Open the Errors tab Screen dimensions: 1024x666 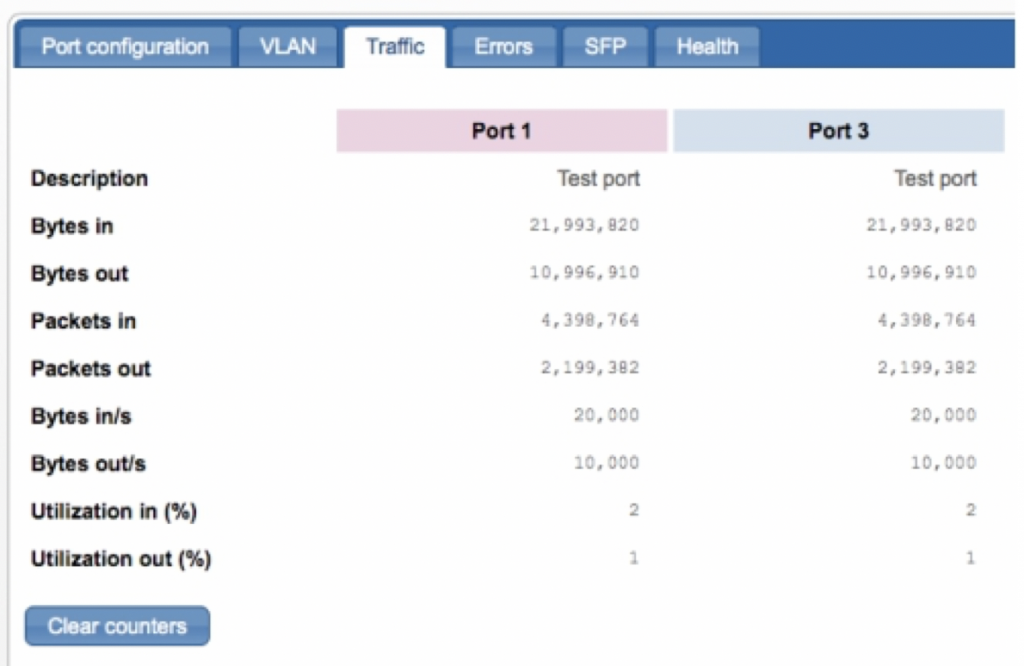pos(504,47)
